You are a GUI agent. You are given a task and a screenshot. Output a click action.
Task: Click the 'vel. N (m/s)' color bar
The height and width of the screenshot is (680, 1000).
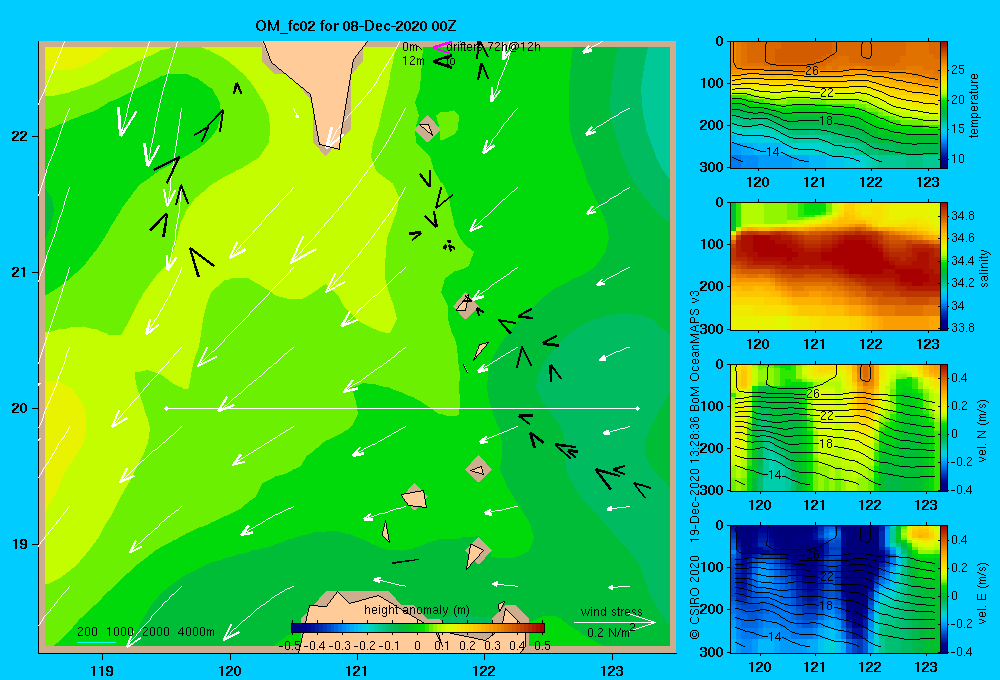pos(944,427)
